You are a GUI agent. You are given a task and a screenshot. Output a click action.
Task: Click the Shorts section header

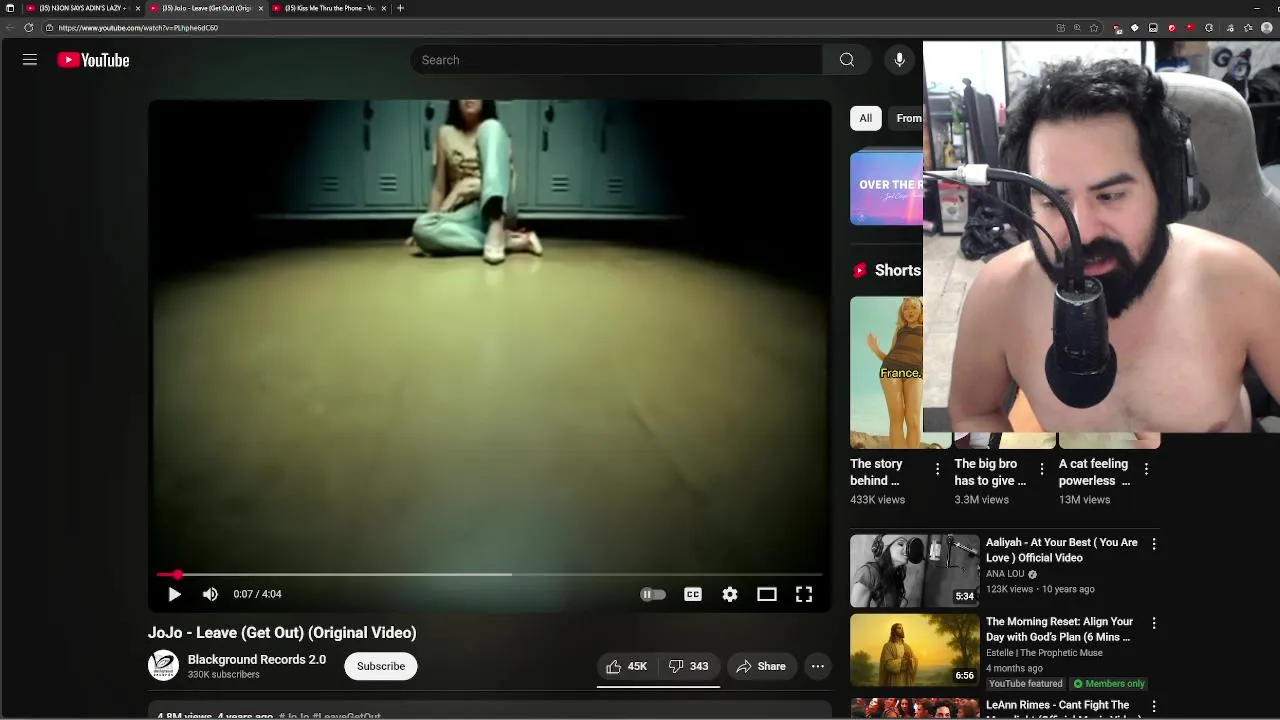click(886, 270)
